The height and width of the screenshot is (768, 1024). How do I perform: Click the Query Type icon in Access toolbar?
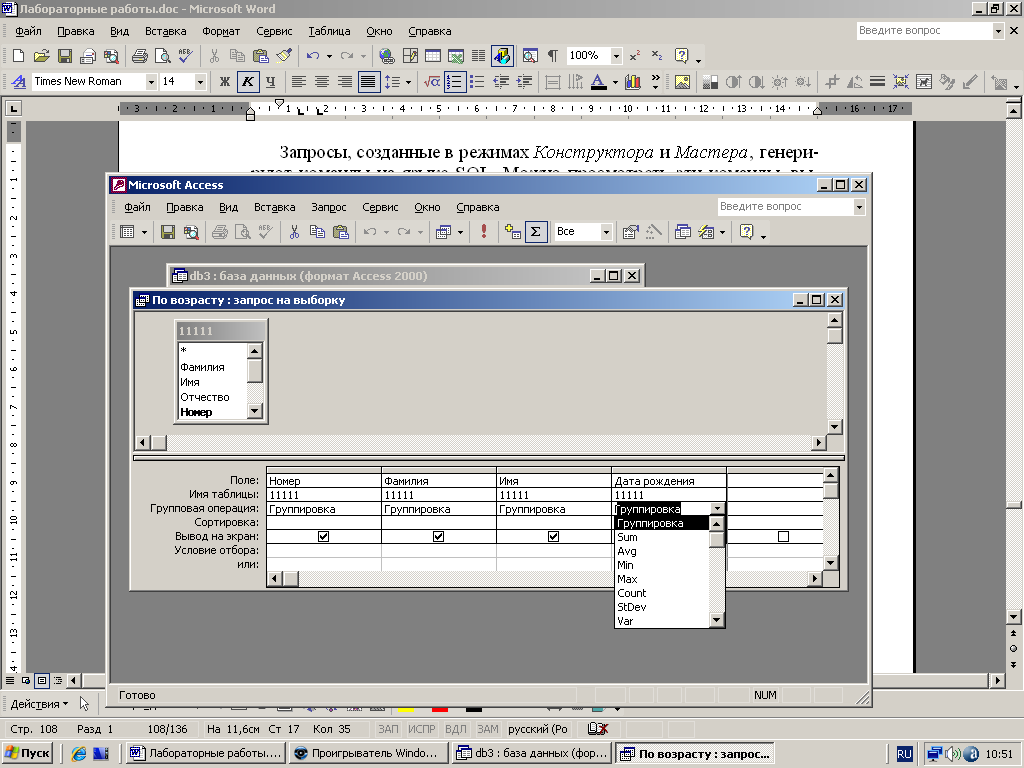pyautogui.click(x=443, y=232)
